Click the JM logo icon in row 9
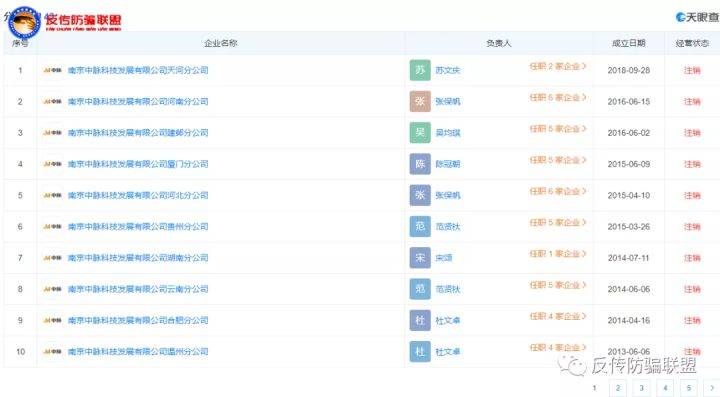Screen dimensions: 720x397 [x=52, y=320]
